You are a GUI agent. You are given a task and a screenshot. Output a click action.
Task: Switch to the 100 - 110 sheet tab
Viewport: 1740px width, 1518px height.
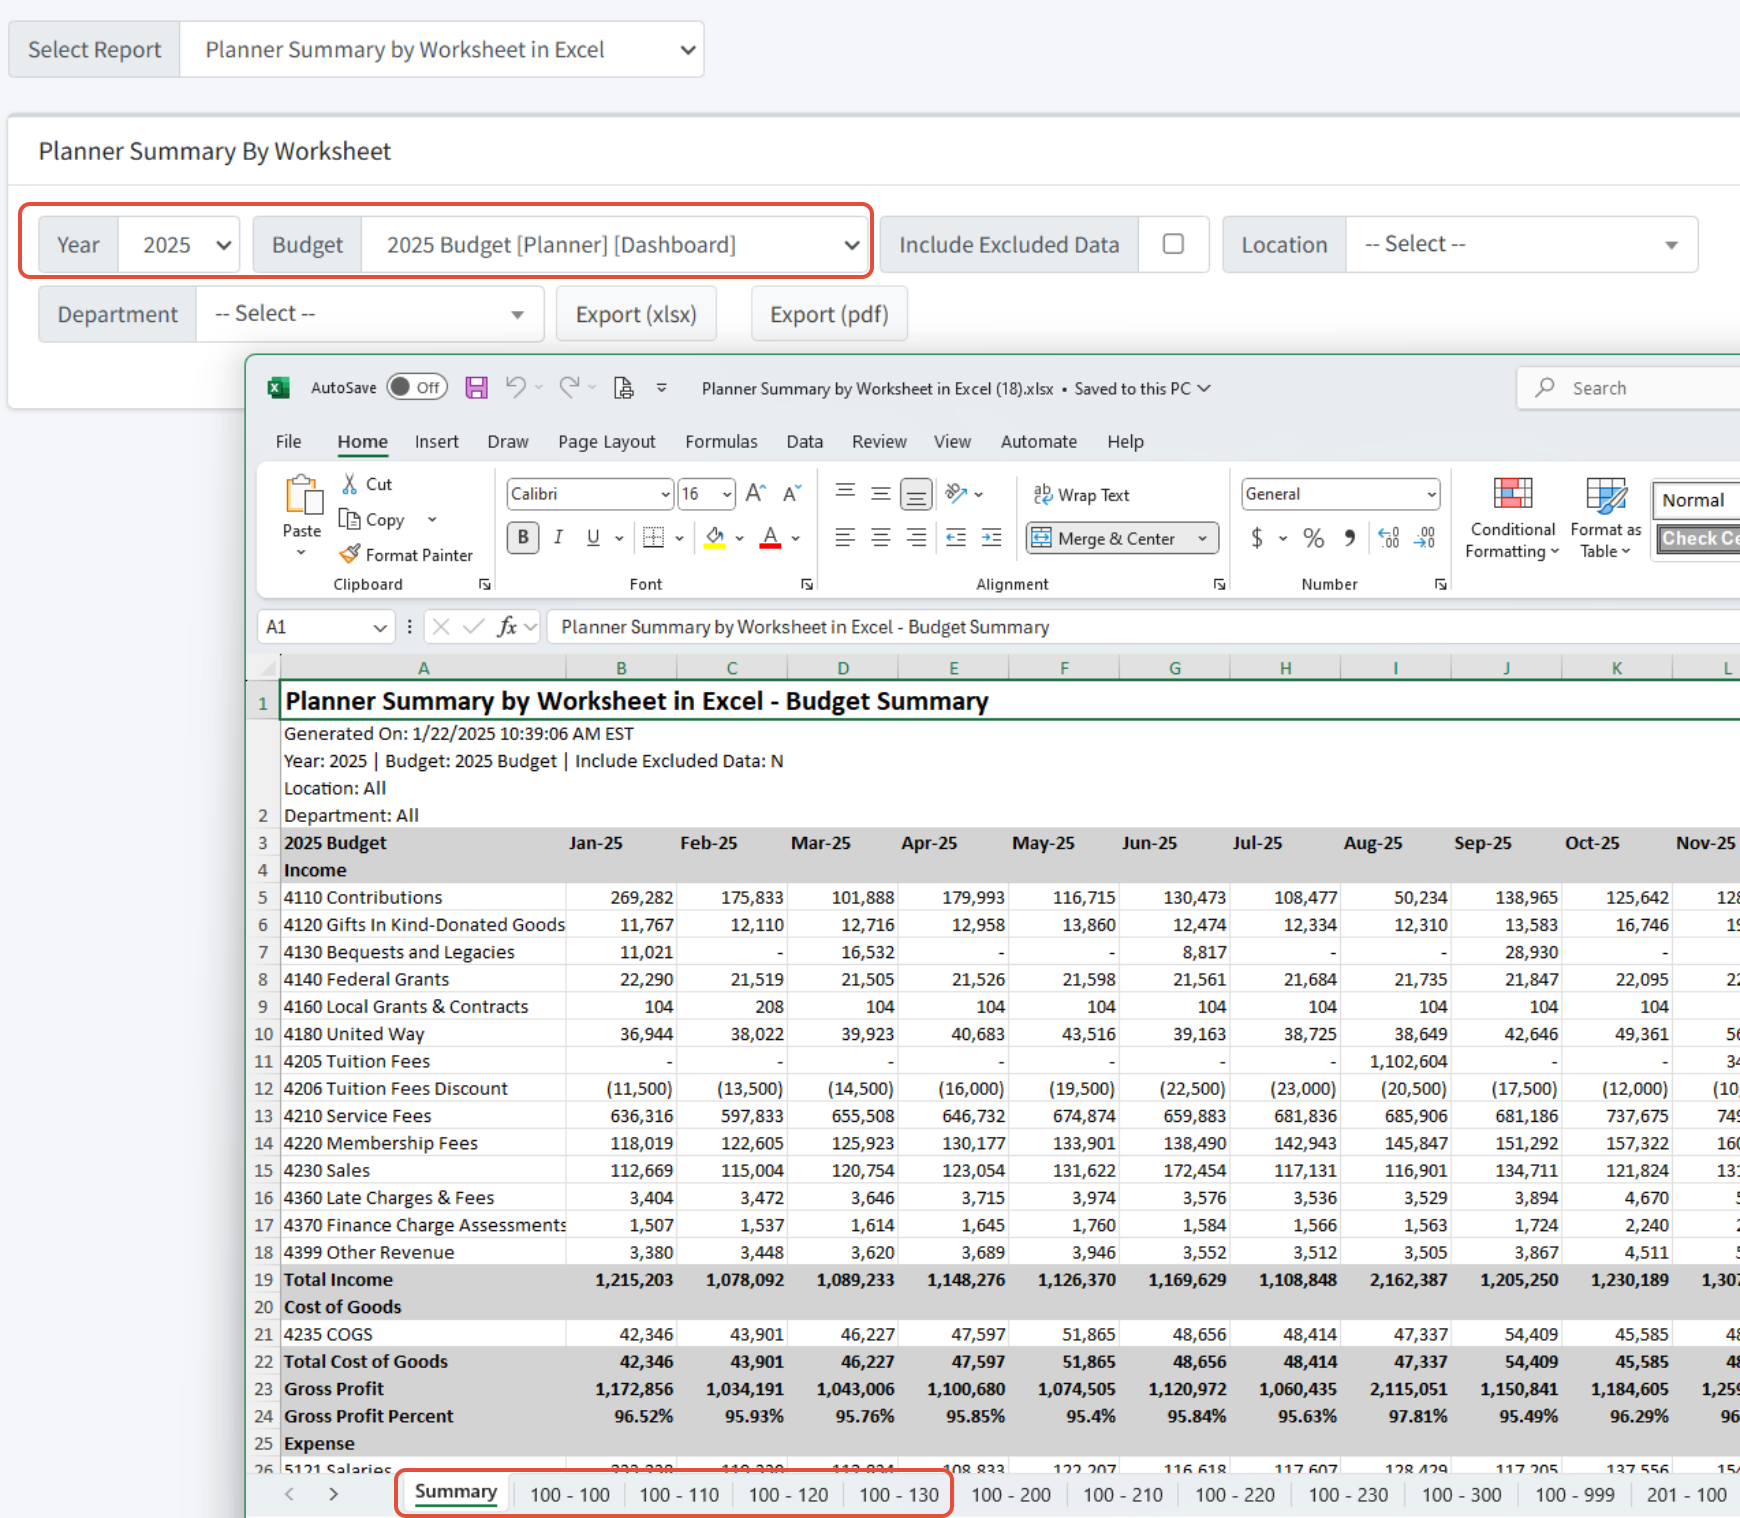tap(679, 1494)
